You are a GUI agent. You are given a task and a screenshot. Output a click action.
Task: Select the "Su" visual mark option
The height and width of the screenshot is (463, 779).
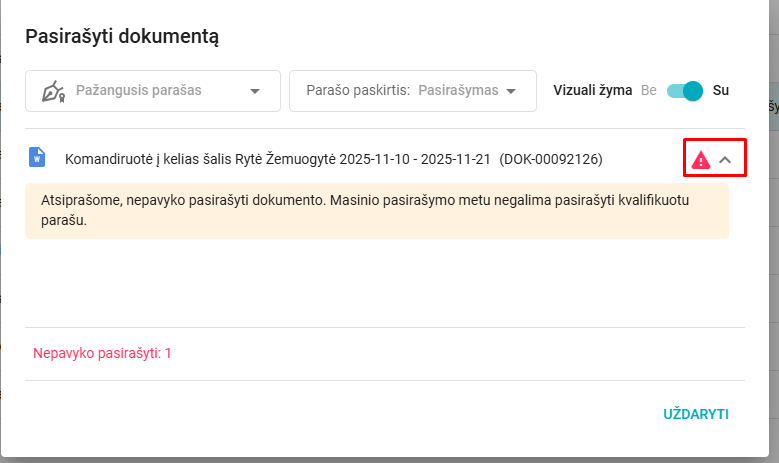721,91
